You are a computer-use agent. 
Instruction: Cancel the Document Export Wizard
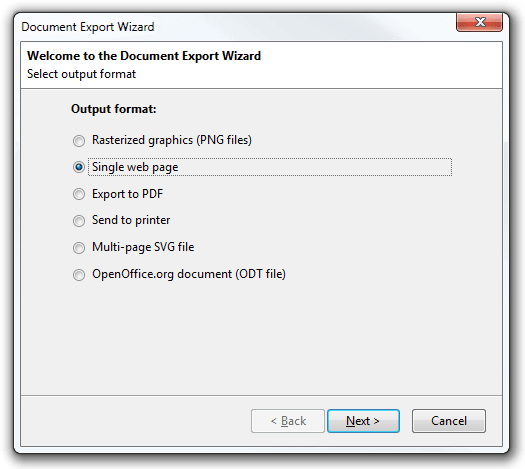pyautogui.click(x=449, y=421)
